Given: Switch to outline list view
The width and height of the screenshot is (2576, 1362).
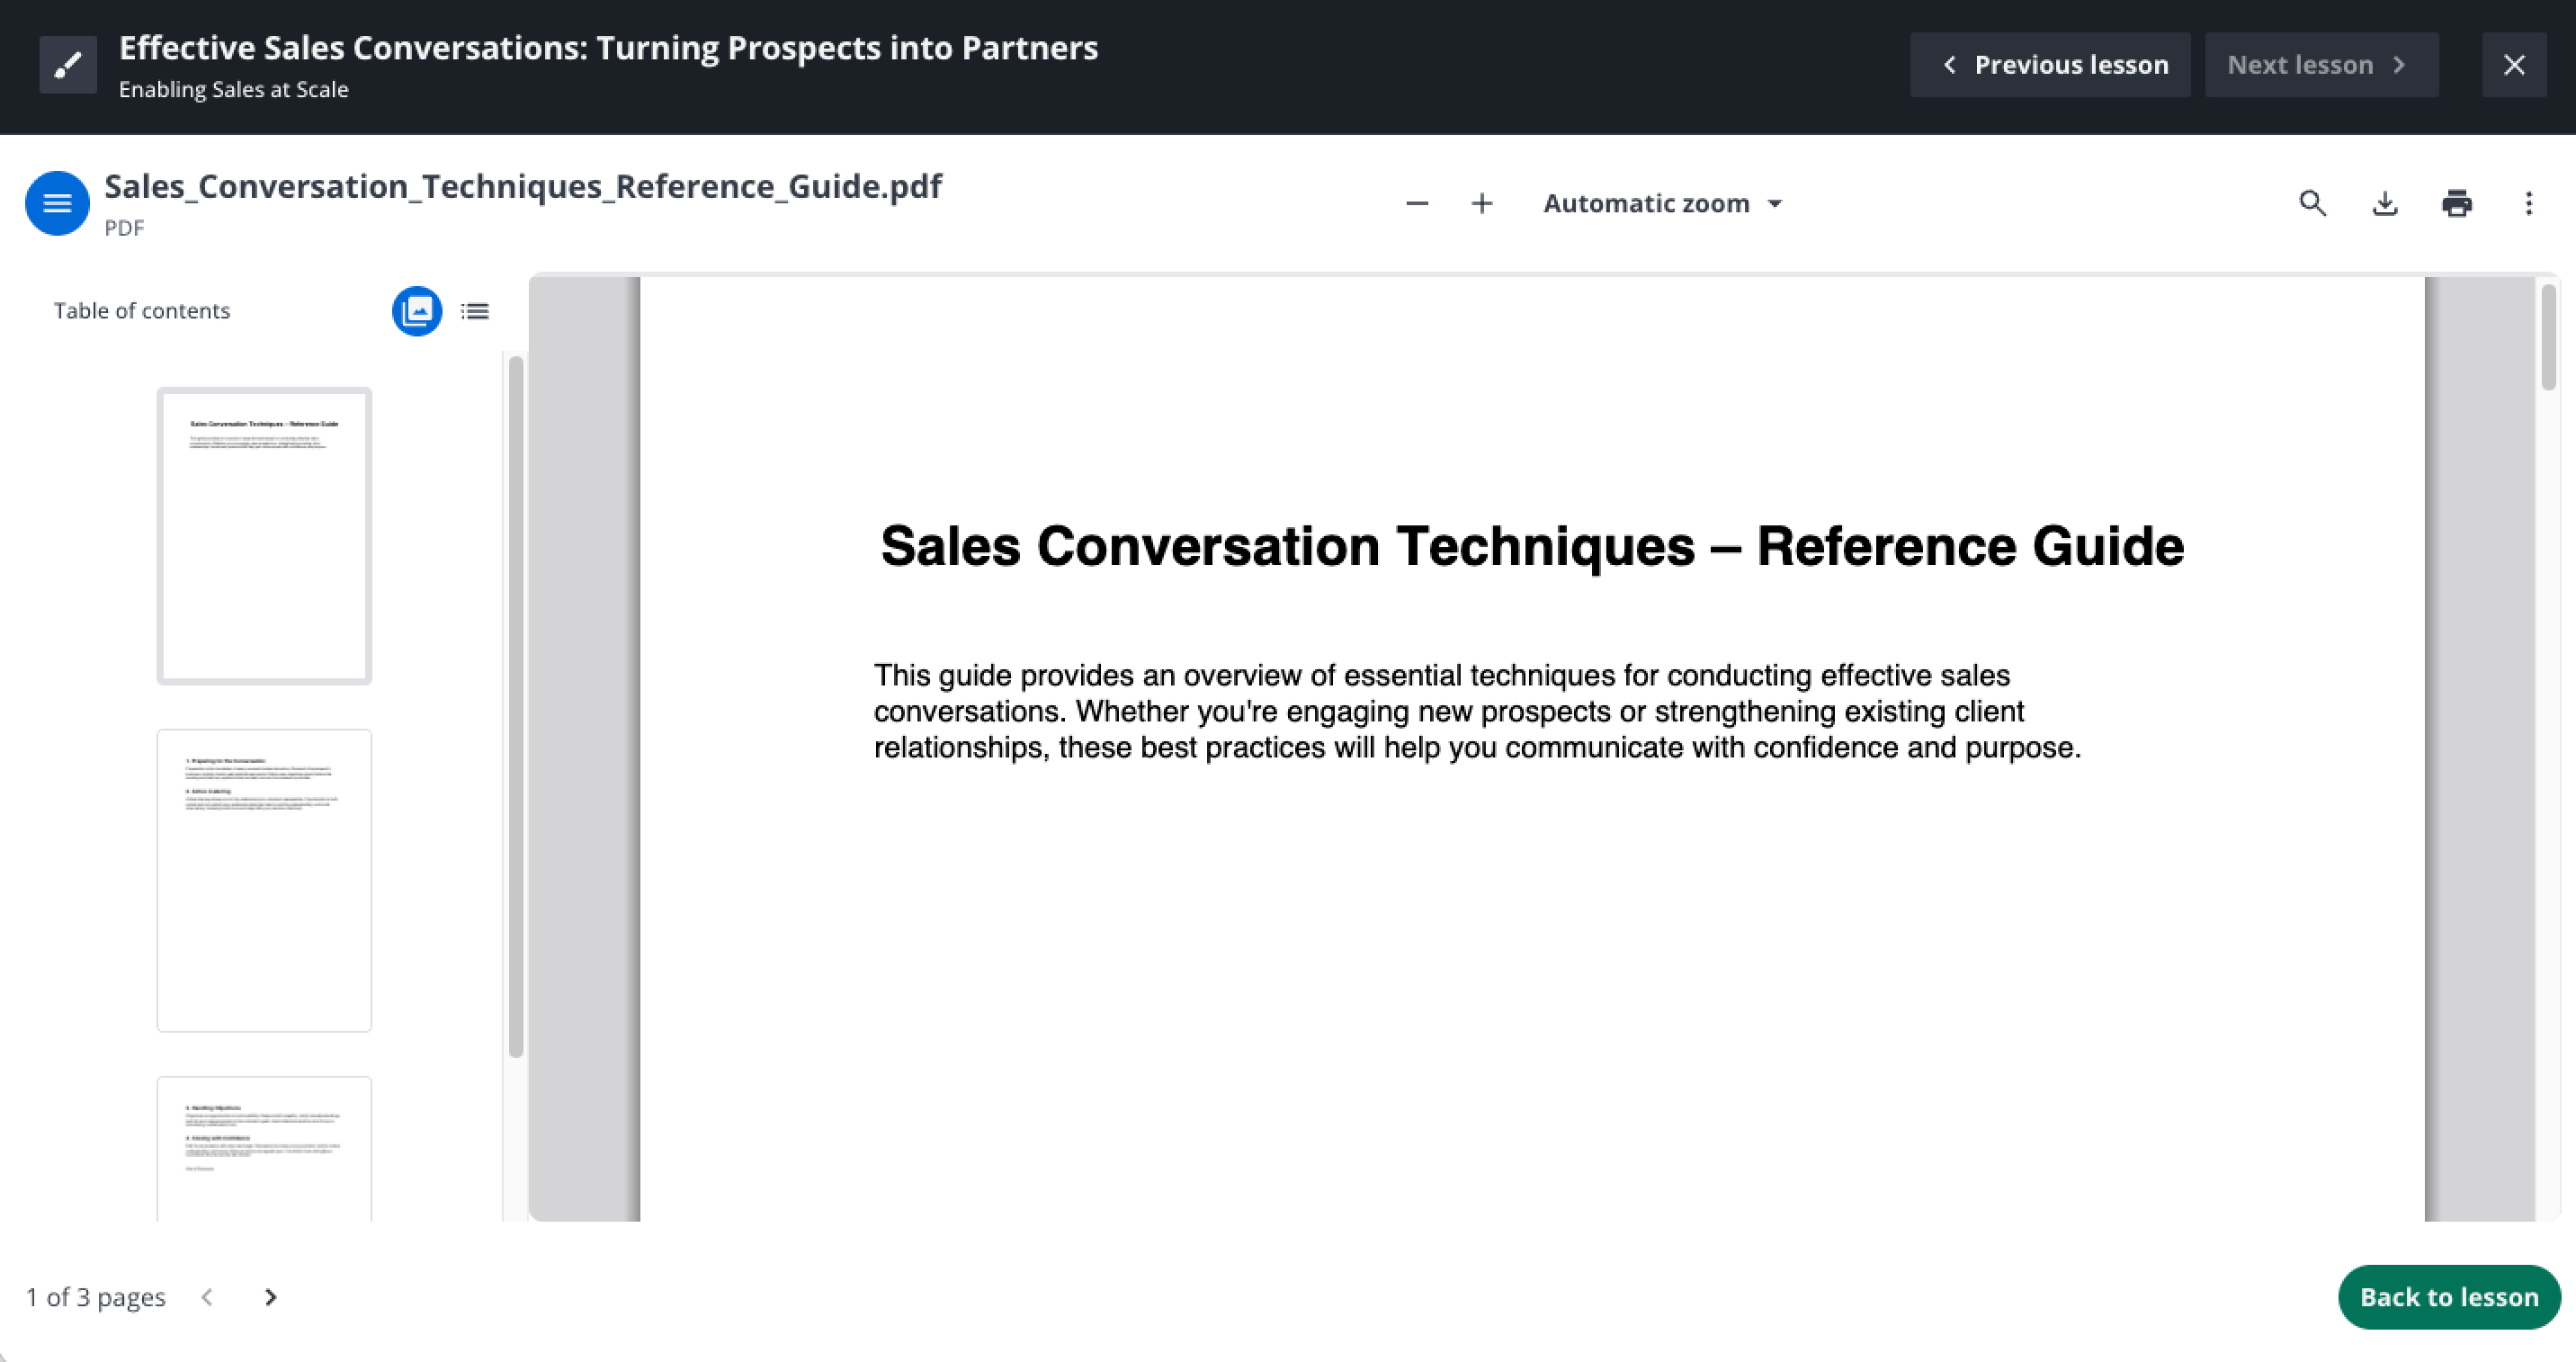Looking at the screenshot, I should (475, 311).
